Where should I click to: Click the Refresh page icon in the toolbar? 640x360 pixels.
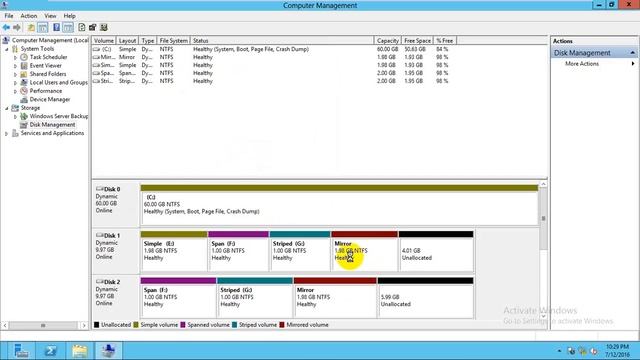[82, 27]
